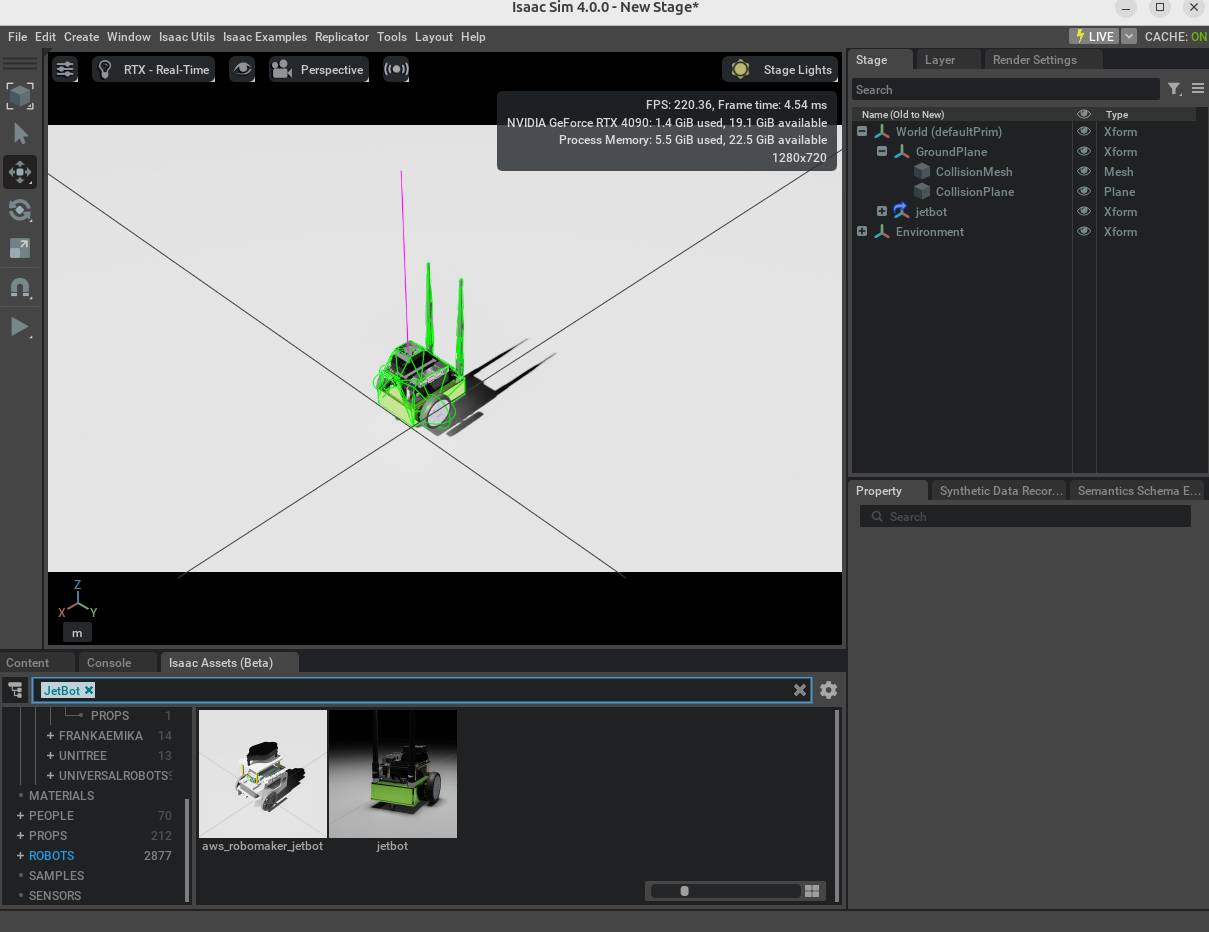
Task: Activate the Rotate tool
Action: [20, 210]
